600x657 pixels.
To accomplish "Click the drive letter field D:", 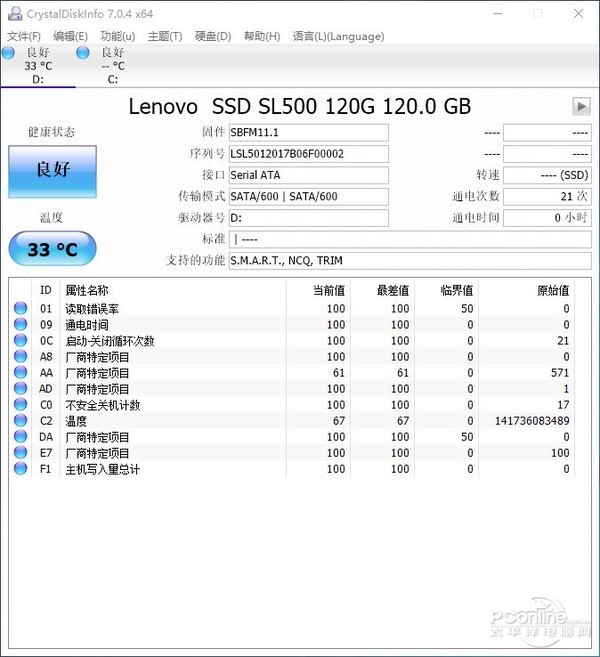I will point(308,218).
